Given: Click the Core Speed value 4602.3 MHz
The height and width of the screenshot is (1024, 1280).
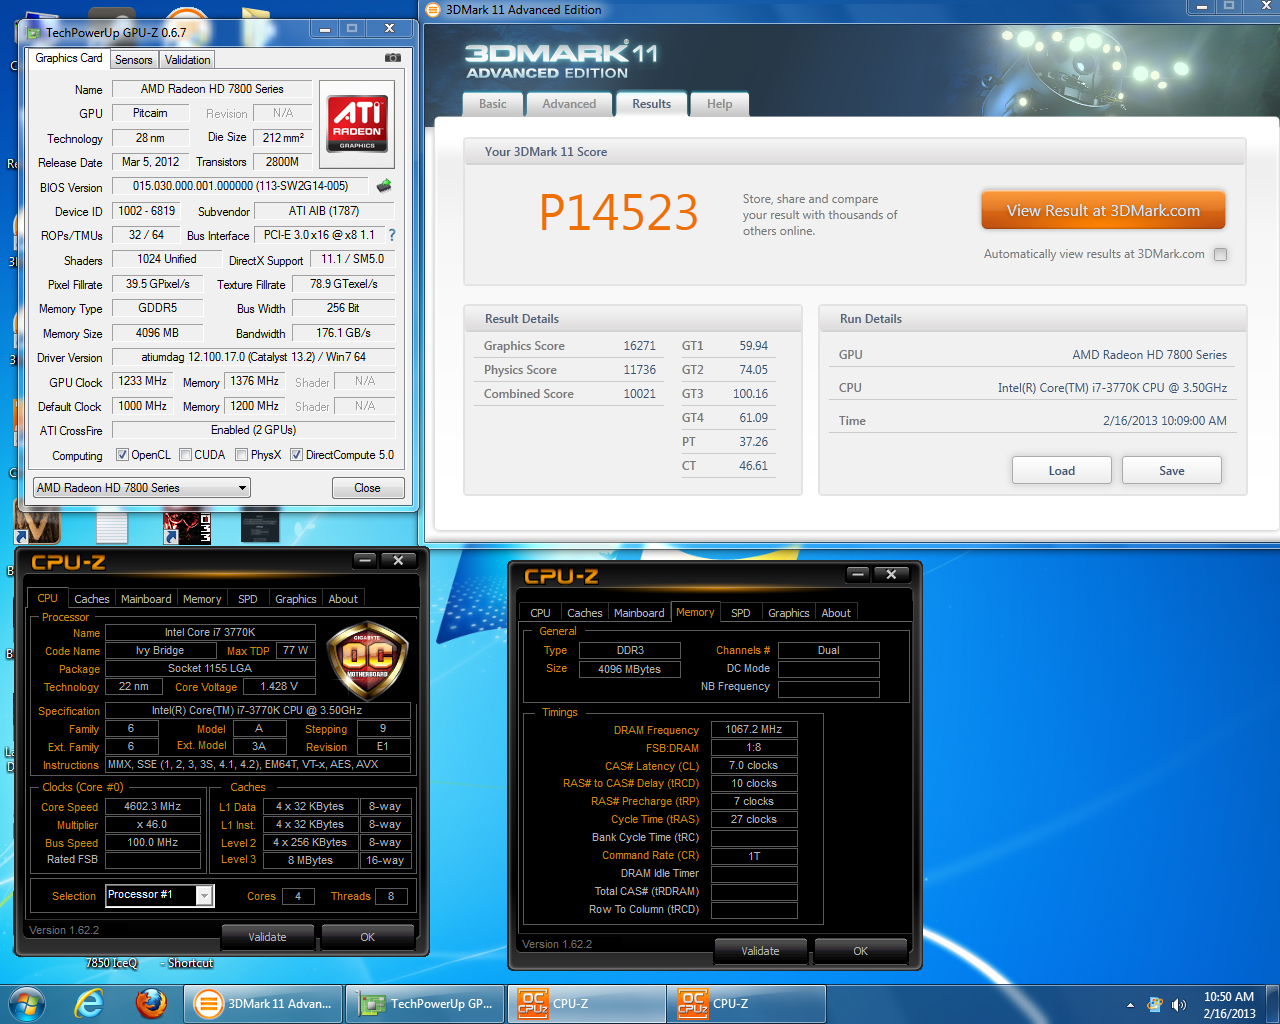Looking at the screenshot, I should (153, 806).
